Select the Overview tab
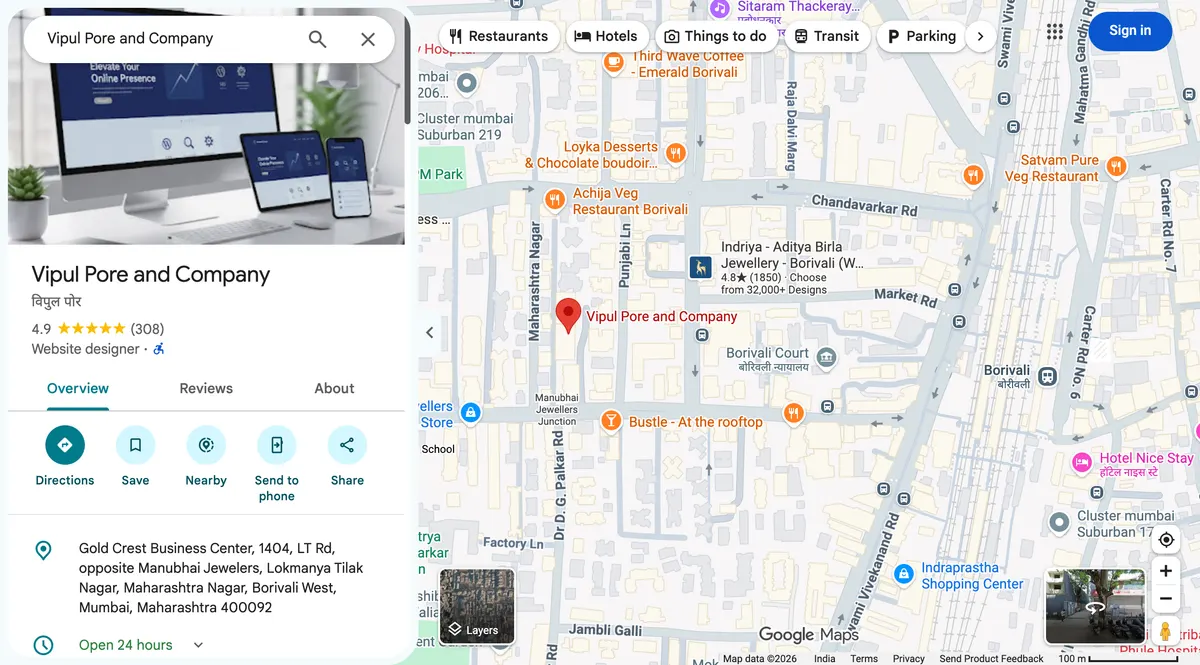The image size is (1200, 665). (78, 389)
